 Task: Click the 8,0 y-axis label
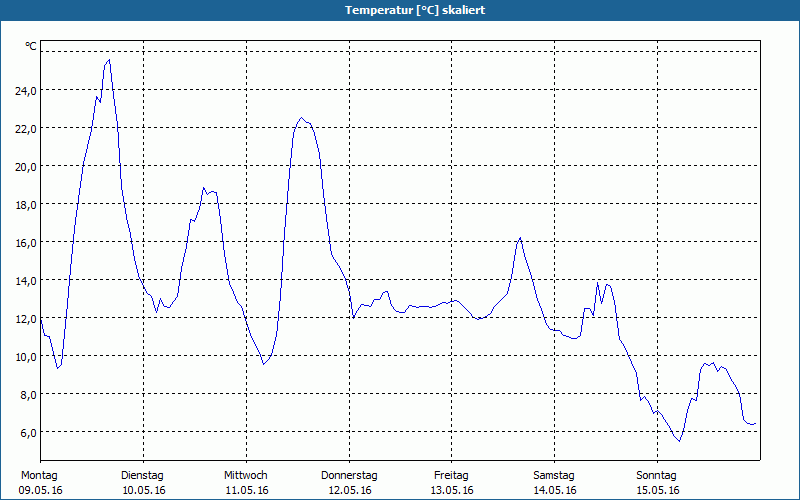pos(28,395)
